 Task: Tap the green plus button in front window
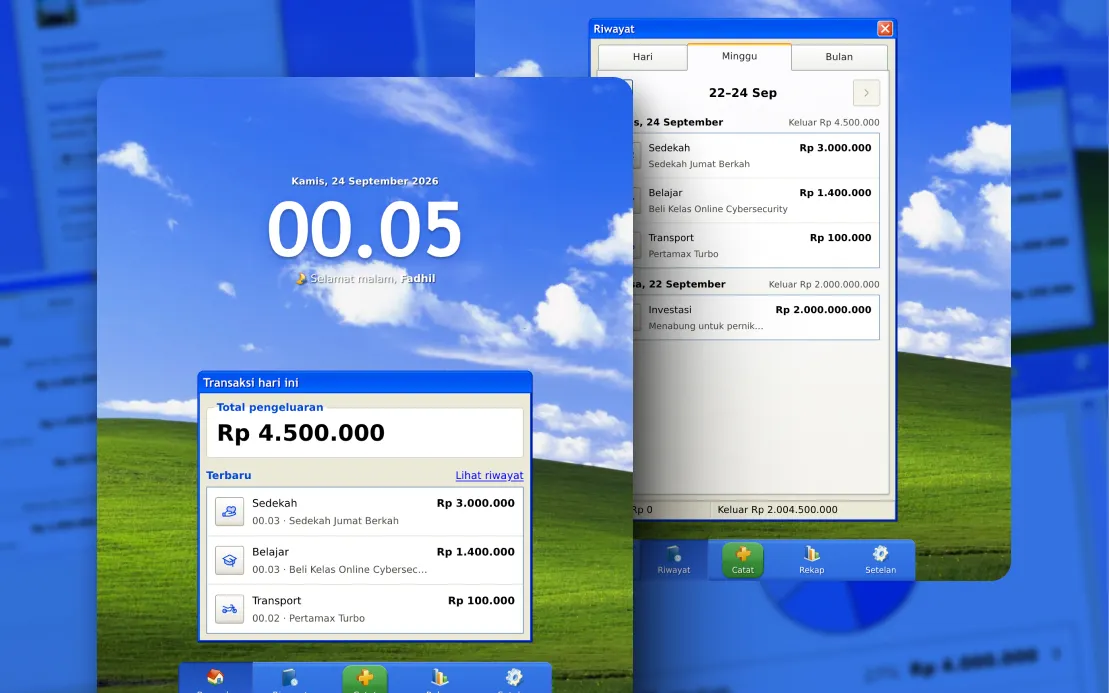365,678
